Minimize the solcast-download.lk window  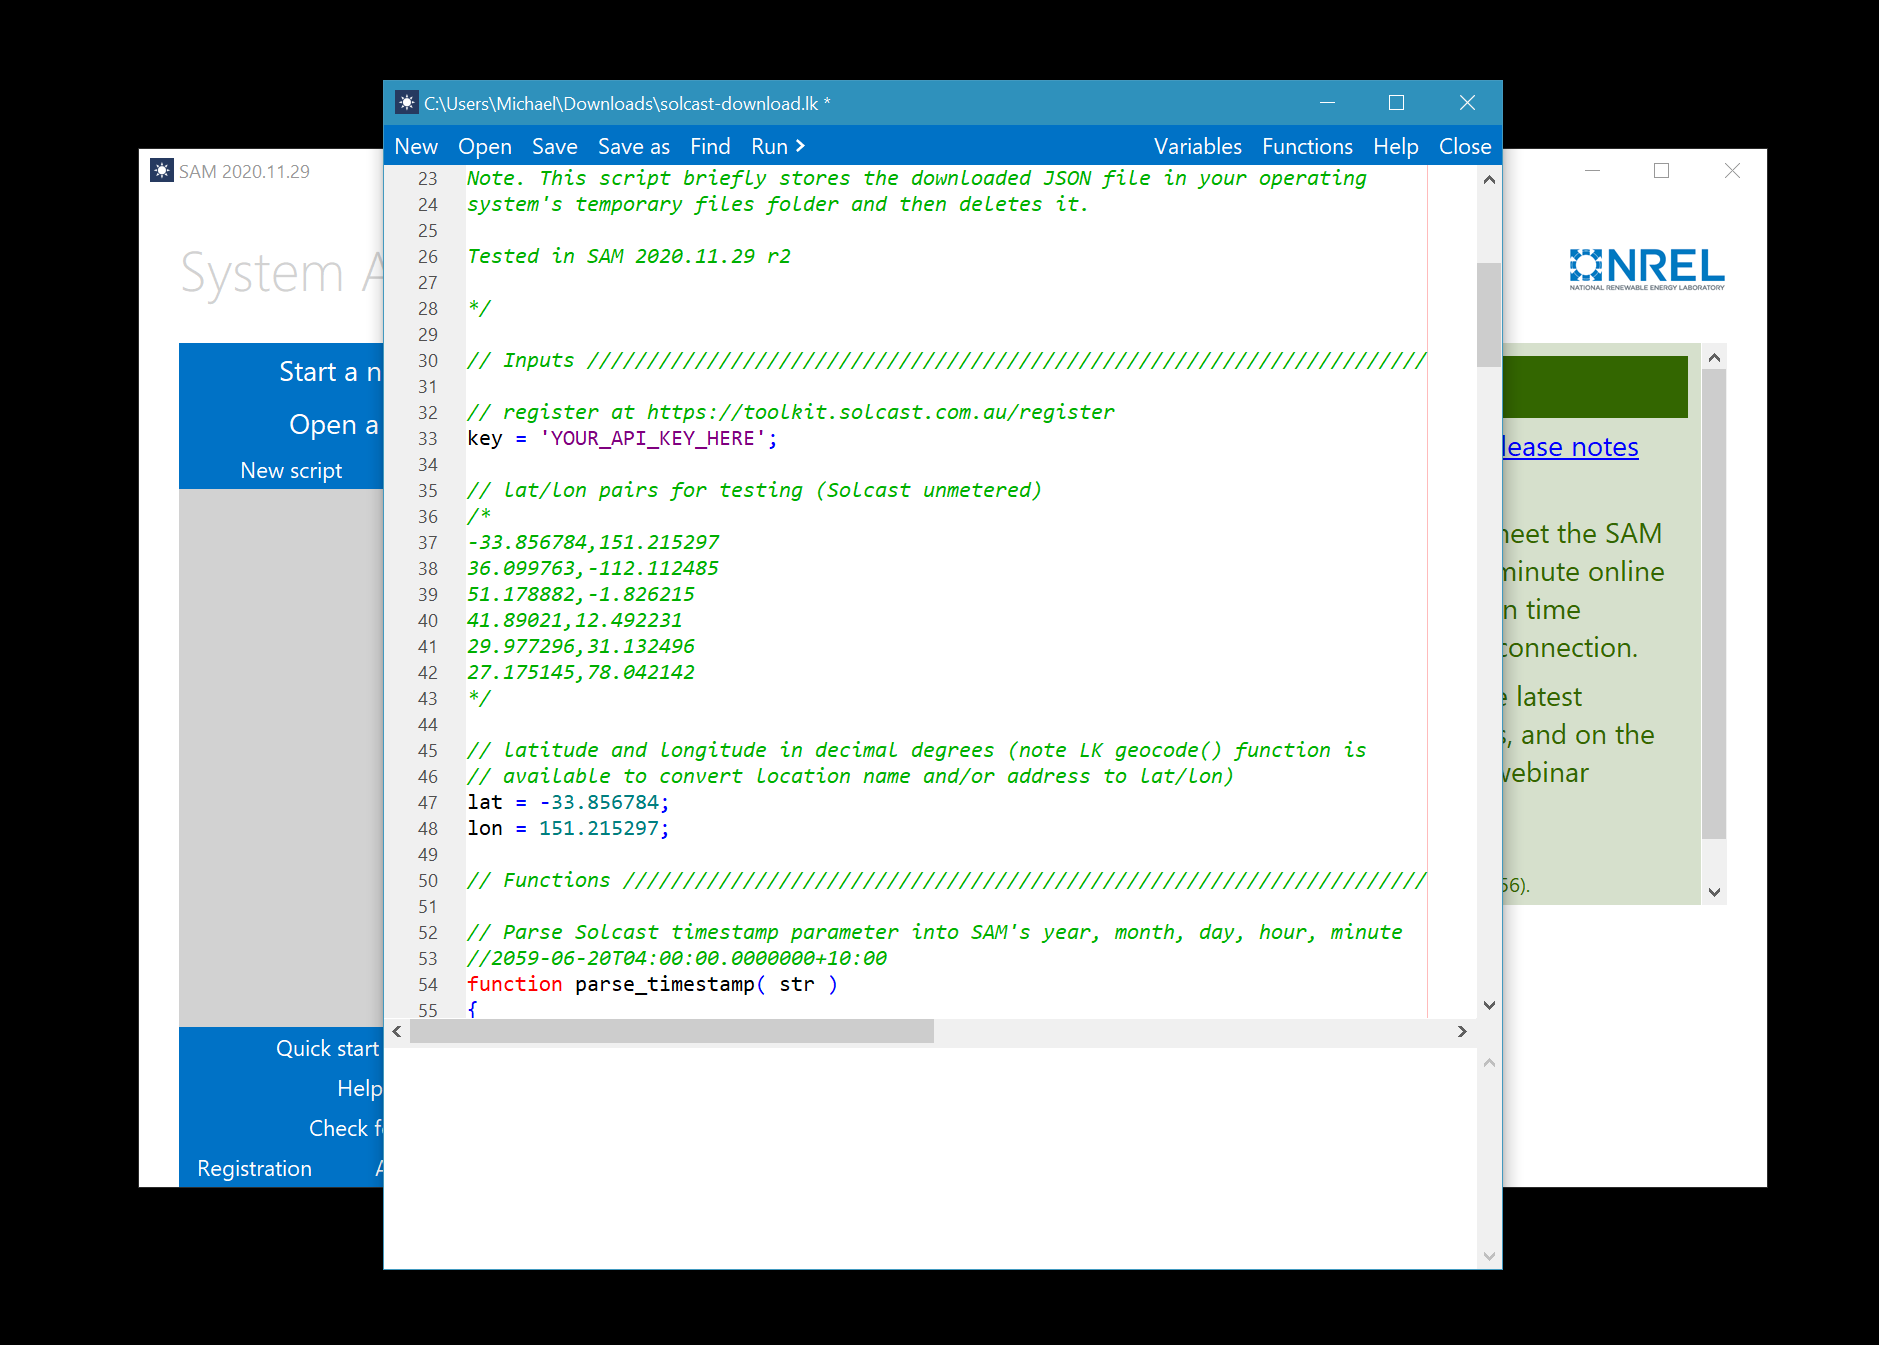click(1327, 103)
